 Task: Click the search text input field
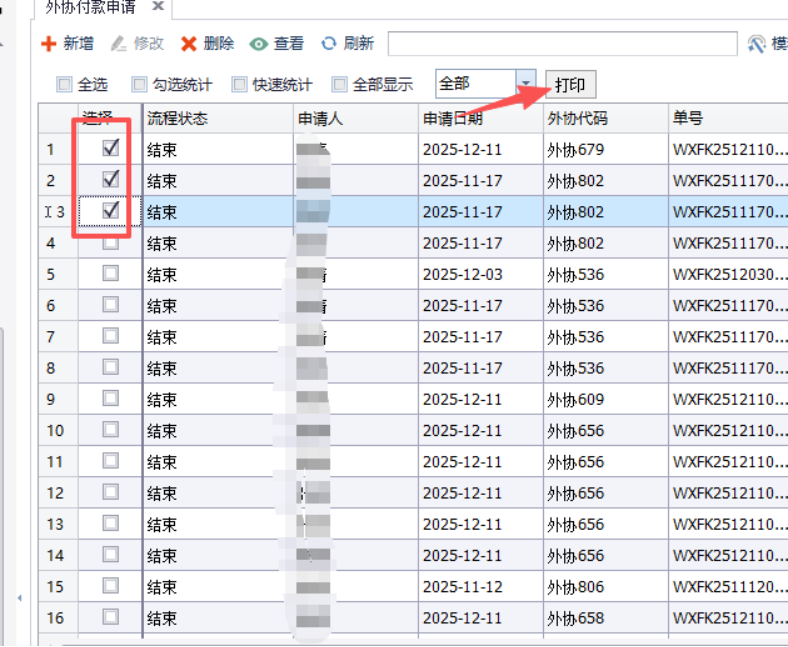coord(562,44)
